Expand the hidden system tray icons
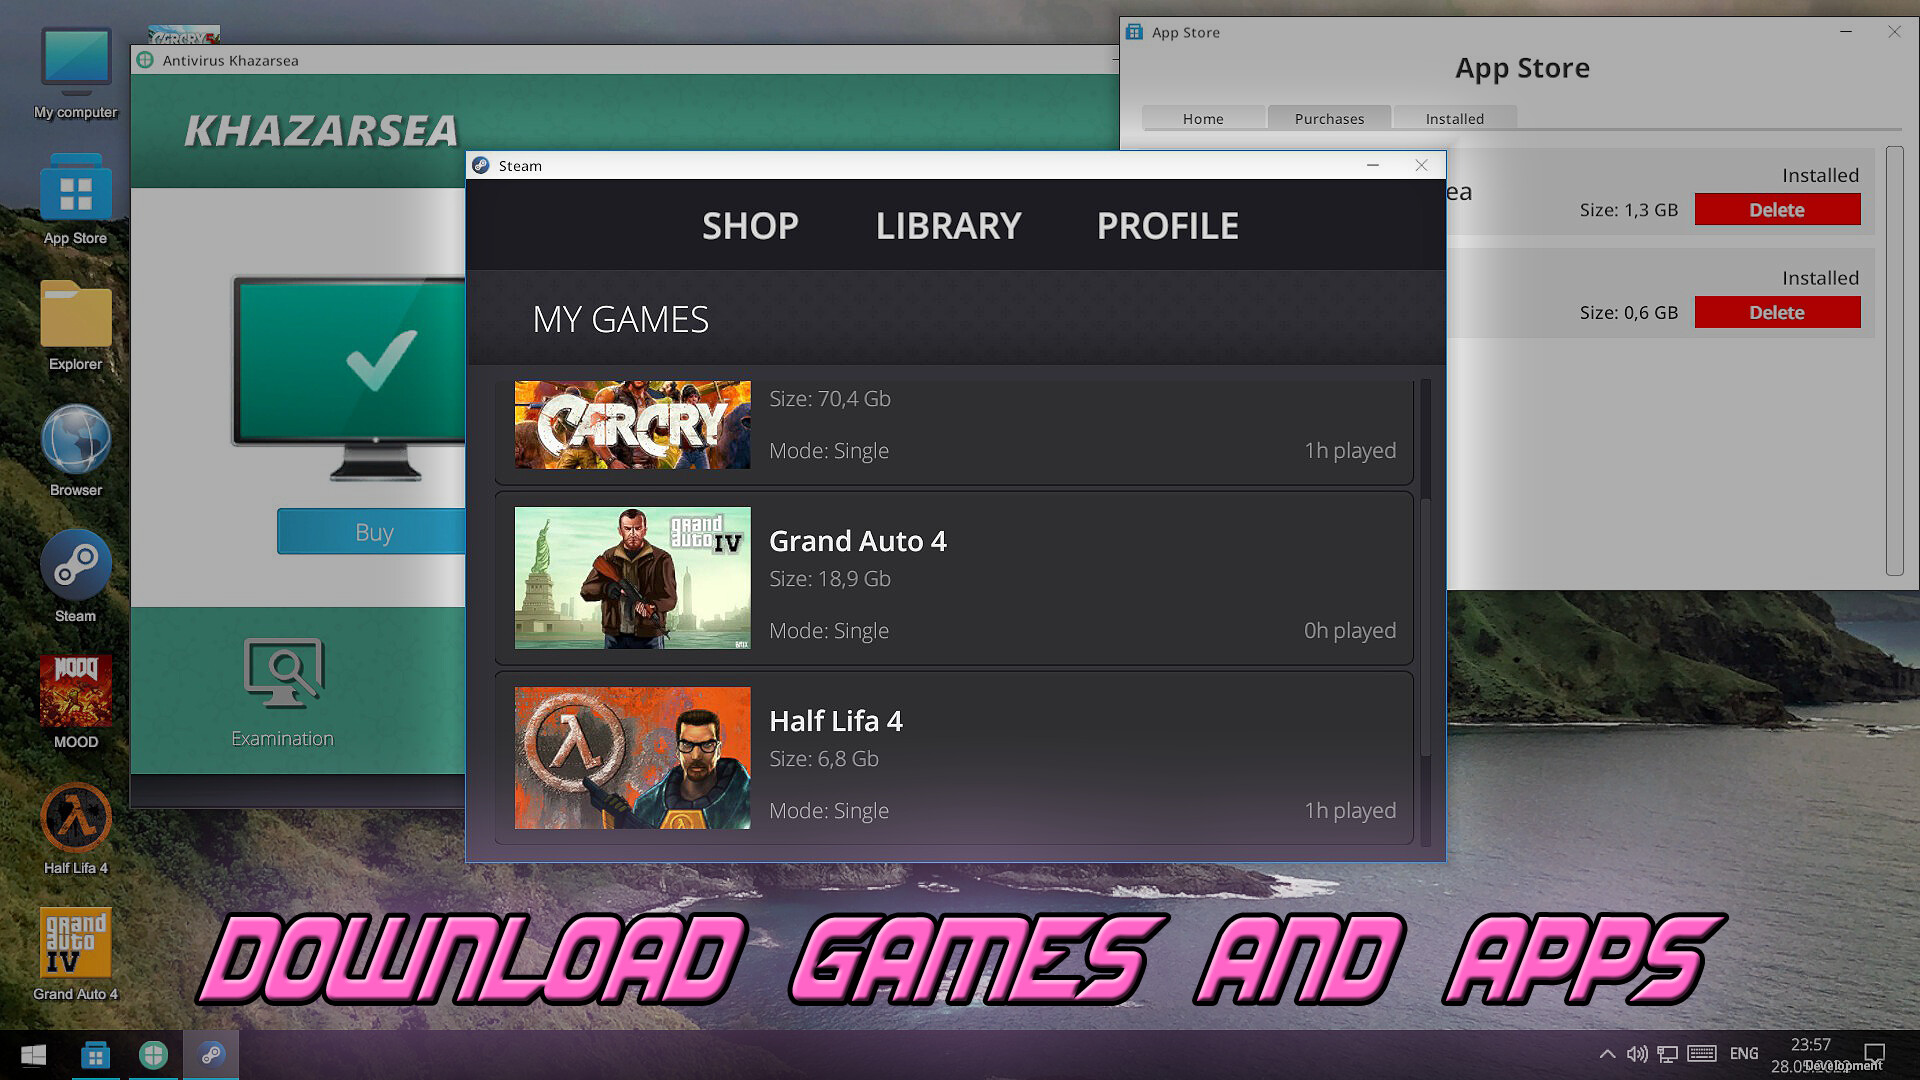Screen dimensions: 1920x1080 (x=1607, y=1053)
